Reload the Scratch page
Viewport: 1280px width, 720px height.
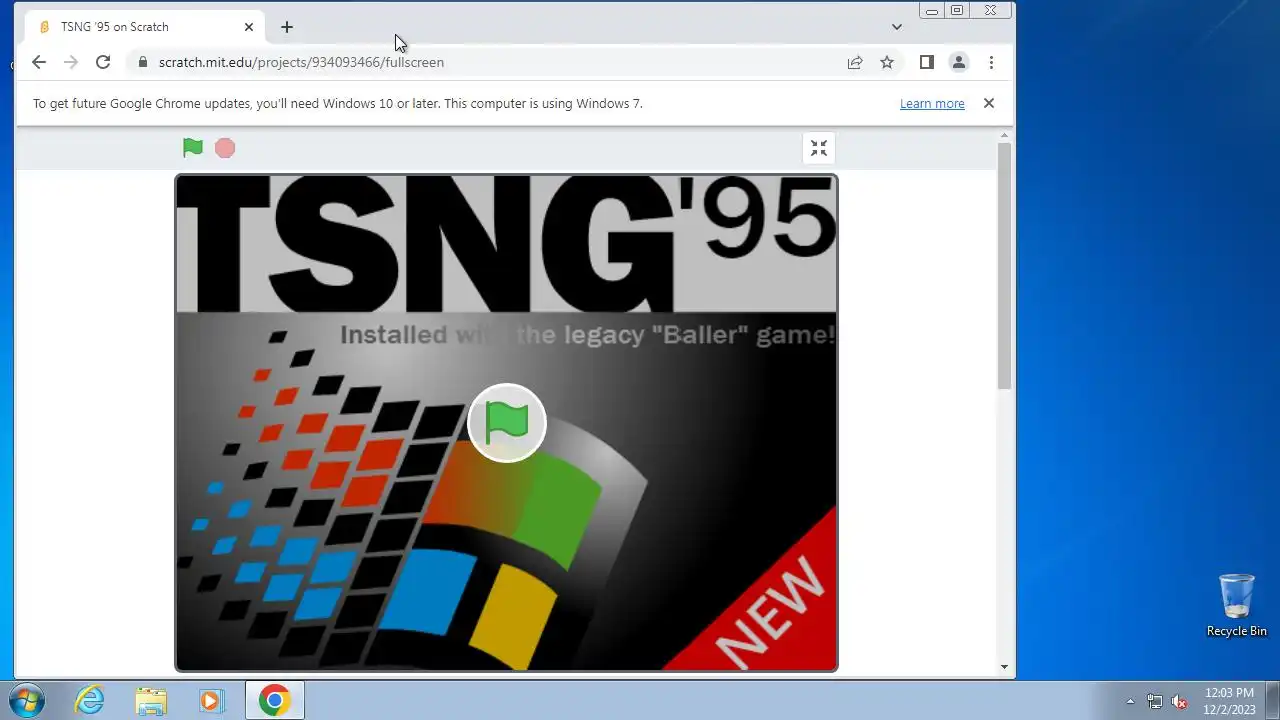click(x=102, y=62)
